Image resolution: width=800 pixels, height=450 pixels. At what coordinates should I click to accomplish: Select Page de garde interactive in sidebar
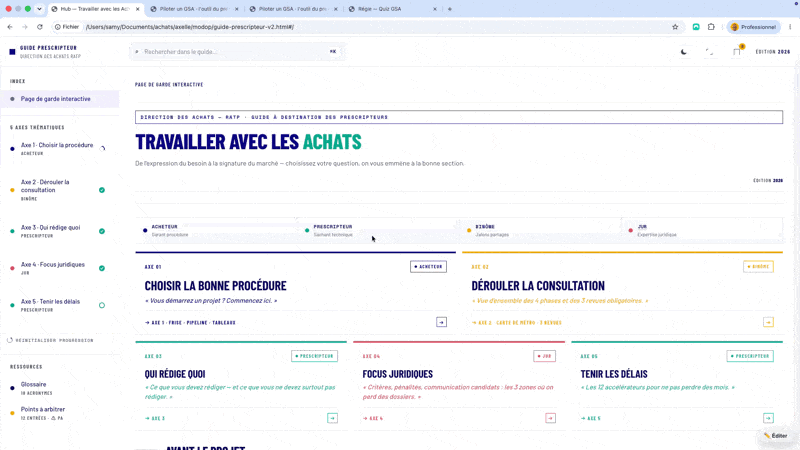(x=60, y=99)
